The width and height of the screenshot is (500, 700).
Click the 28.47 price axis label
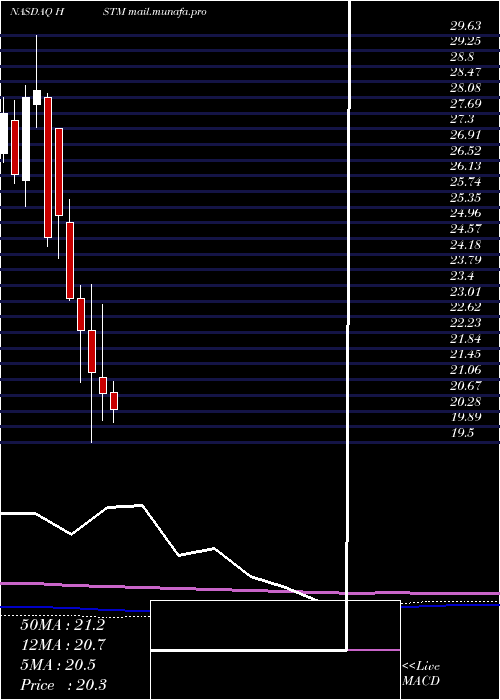click(x=465, y=72)
